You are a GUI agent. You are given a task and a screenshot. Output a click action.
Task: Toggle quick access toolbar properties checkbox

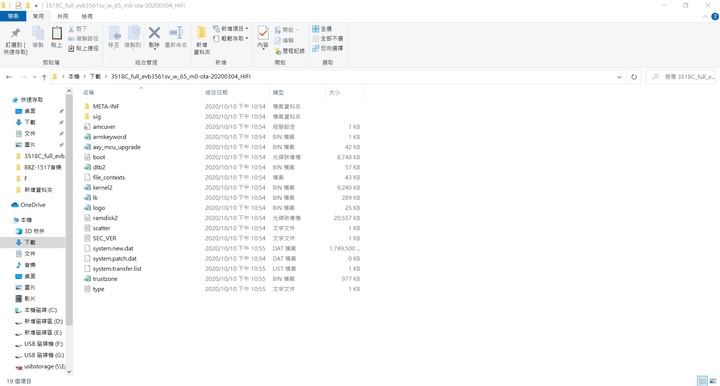click(x=18, y=6)
